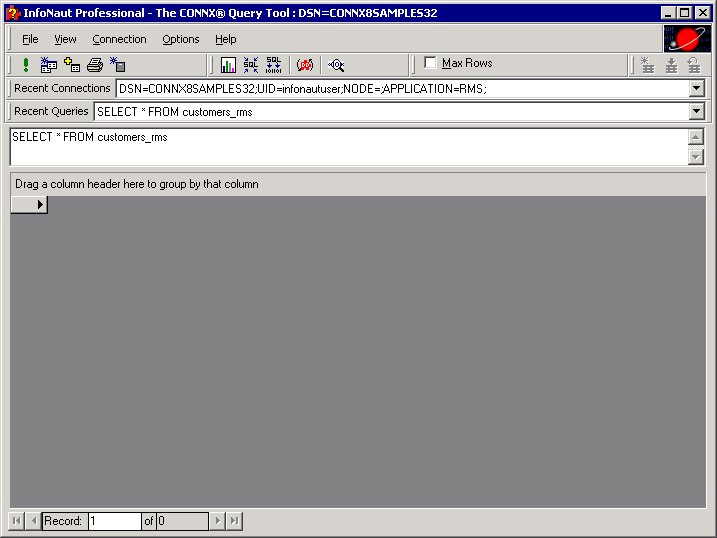
Task: Open the bar chart icon
Action: tap(228, 65)
